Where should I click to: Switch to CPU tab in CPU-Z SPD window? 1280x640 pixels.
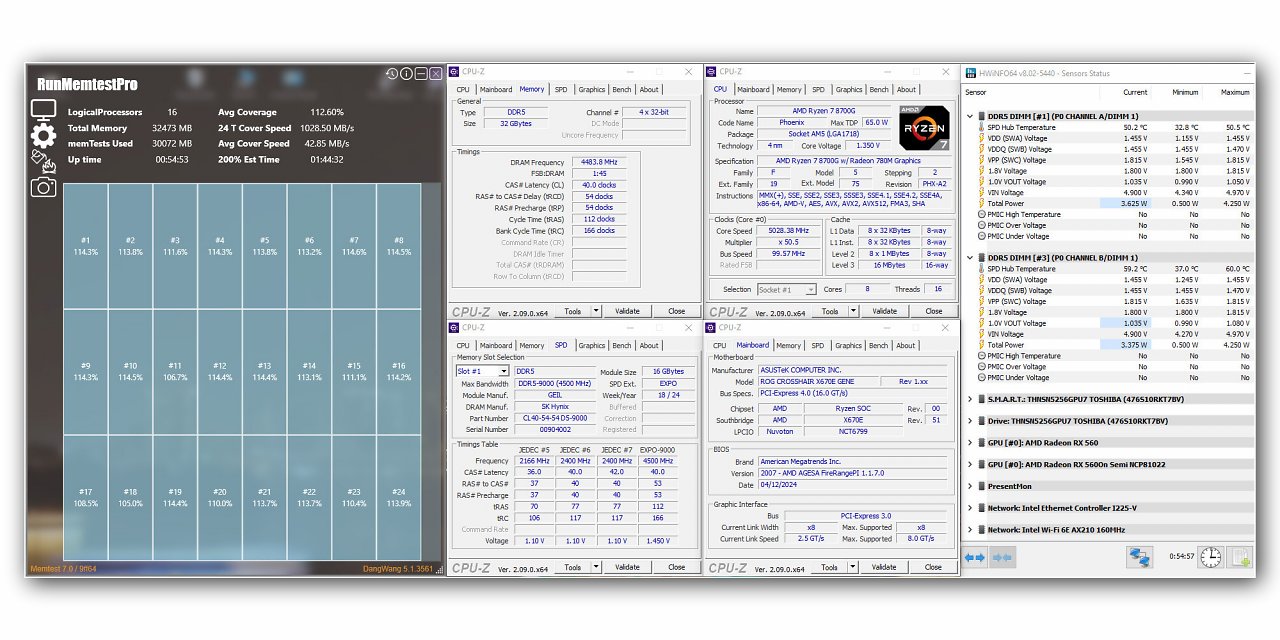(x=463, y=345)
